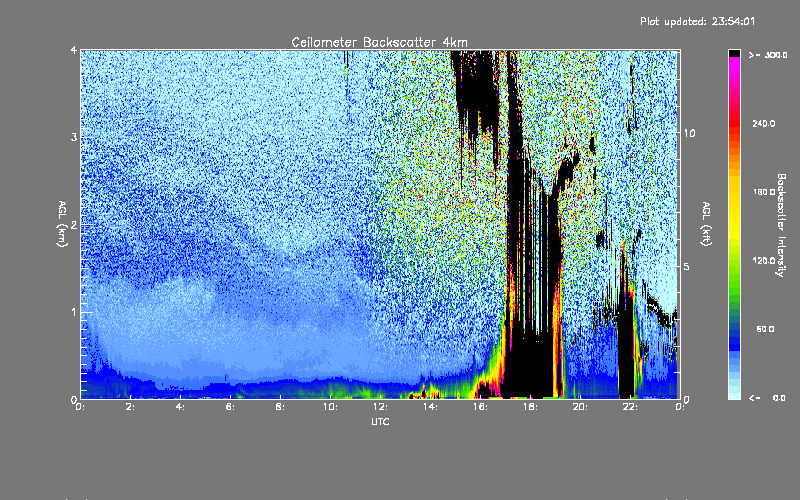Click the left 'AGL (km)' axis label

62,224
